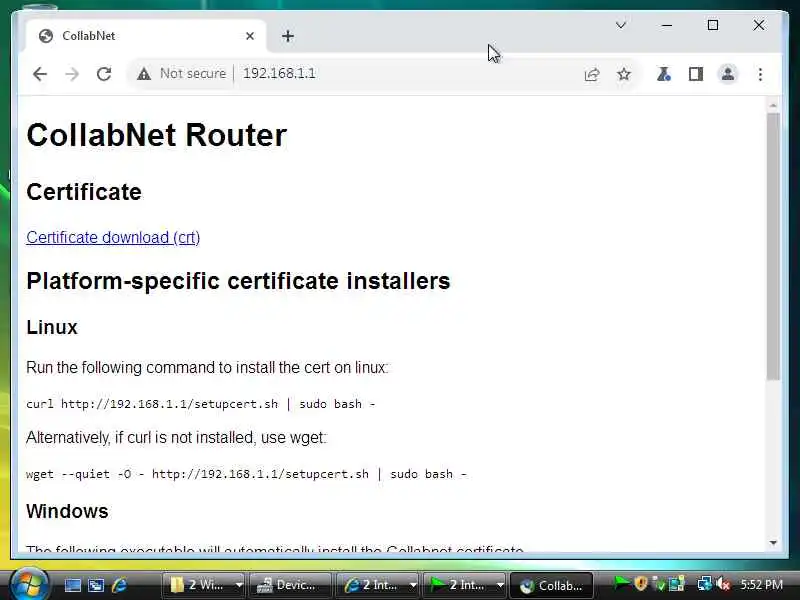Click Show Desktop quick launch icon
This screenshot has height=600, width=800.
click(72, 585)
